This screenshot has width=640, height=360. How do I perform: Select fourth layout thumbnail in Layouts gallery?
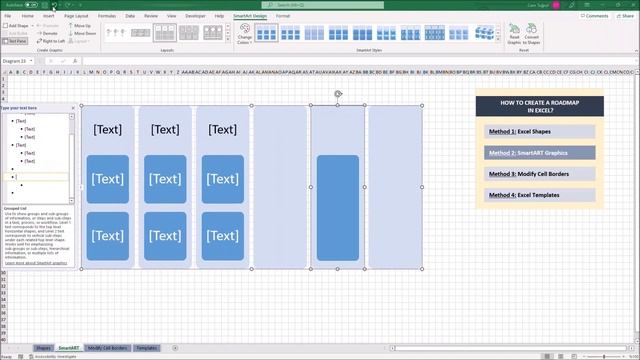pos(189,33)
